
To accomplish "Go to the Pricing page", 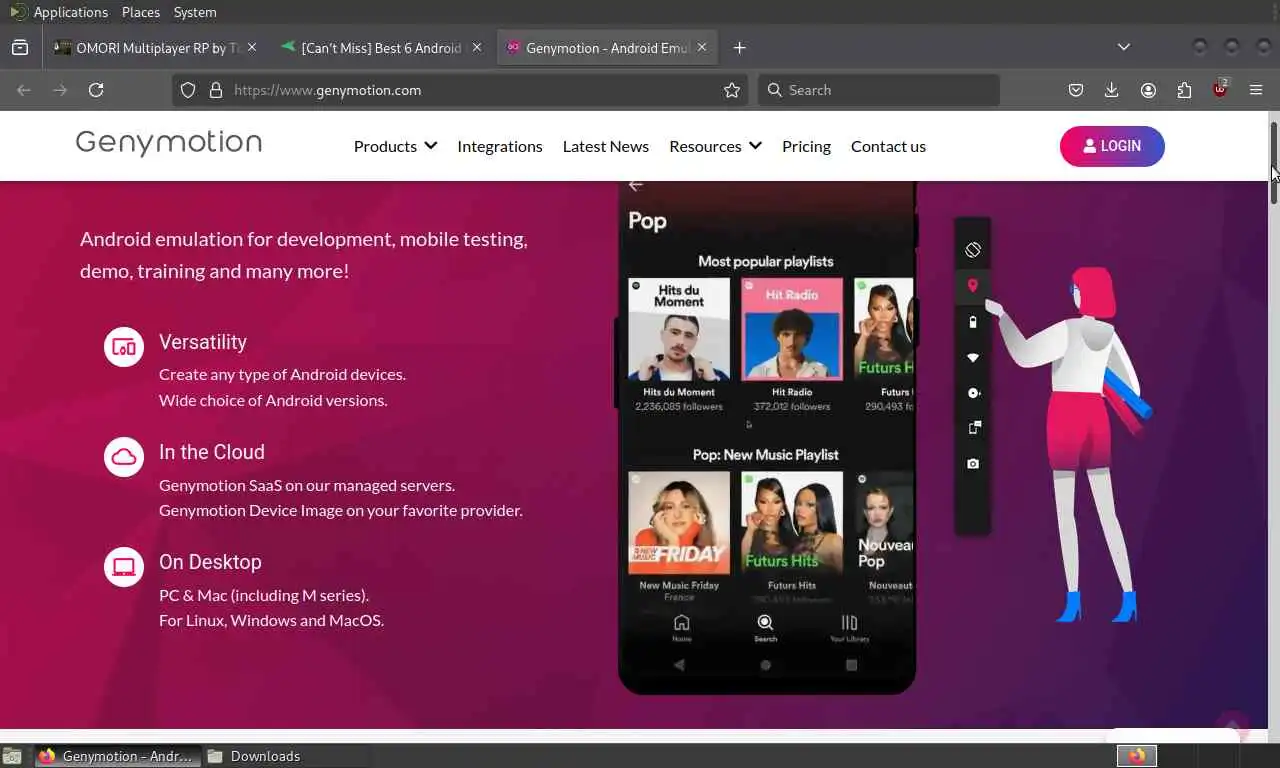I will pos(806,146).
